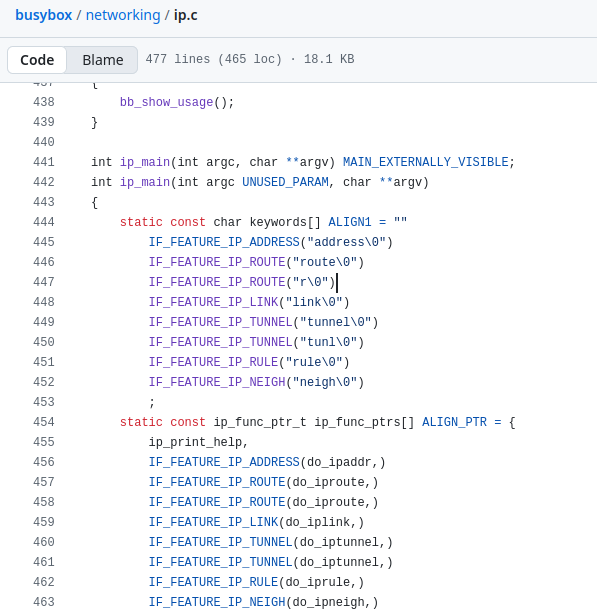Open the busybox repository link
The height and width of the screenshot is (610, 597).
coord(44,15)
